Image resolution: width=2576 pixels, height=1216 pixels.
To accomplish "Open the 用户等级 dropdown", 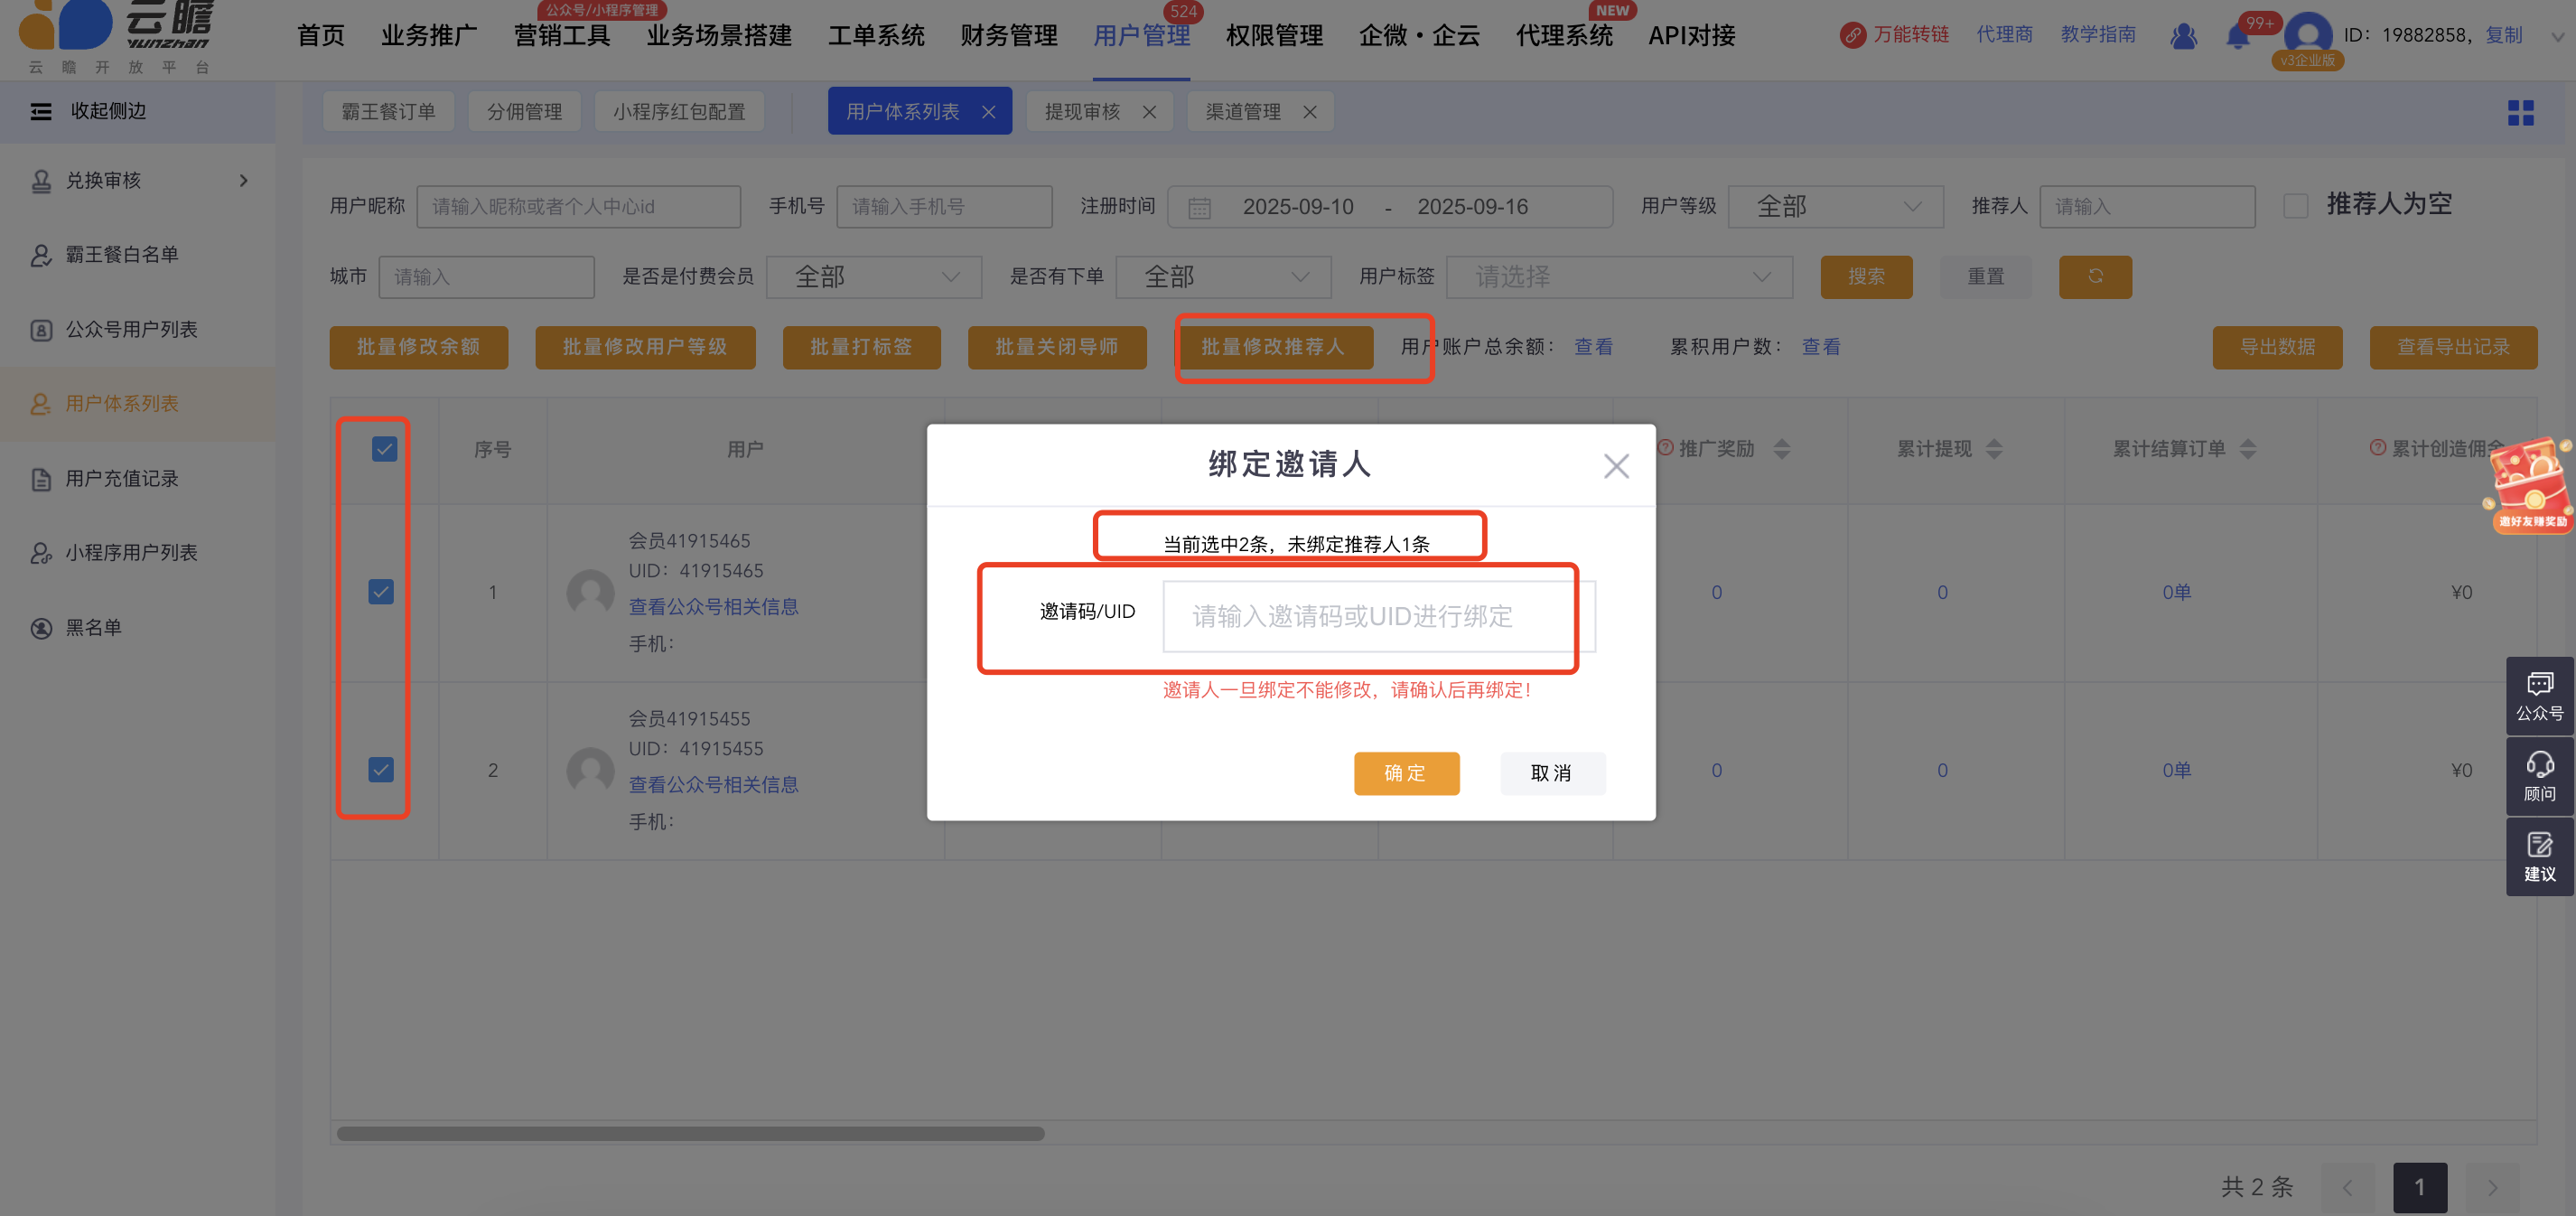I will tap(1835, 207).
